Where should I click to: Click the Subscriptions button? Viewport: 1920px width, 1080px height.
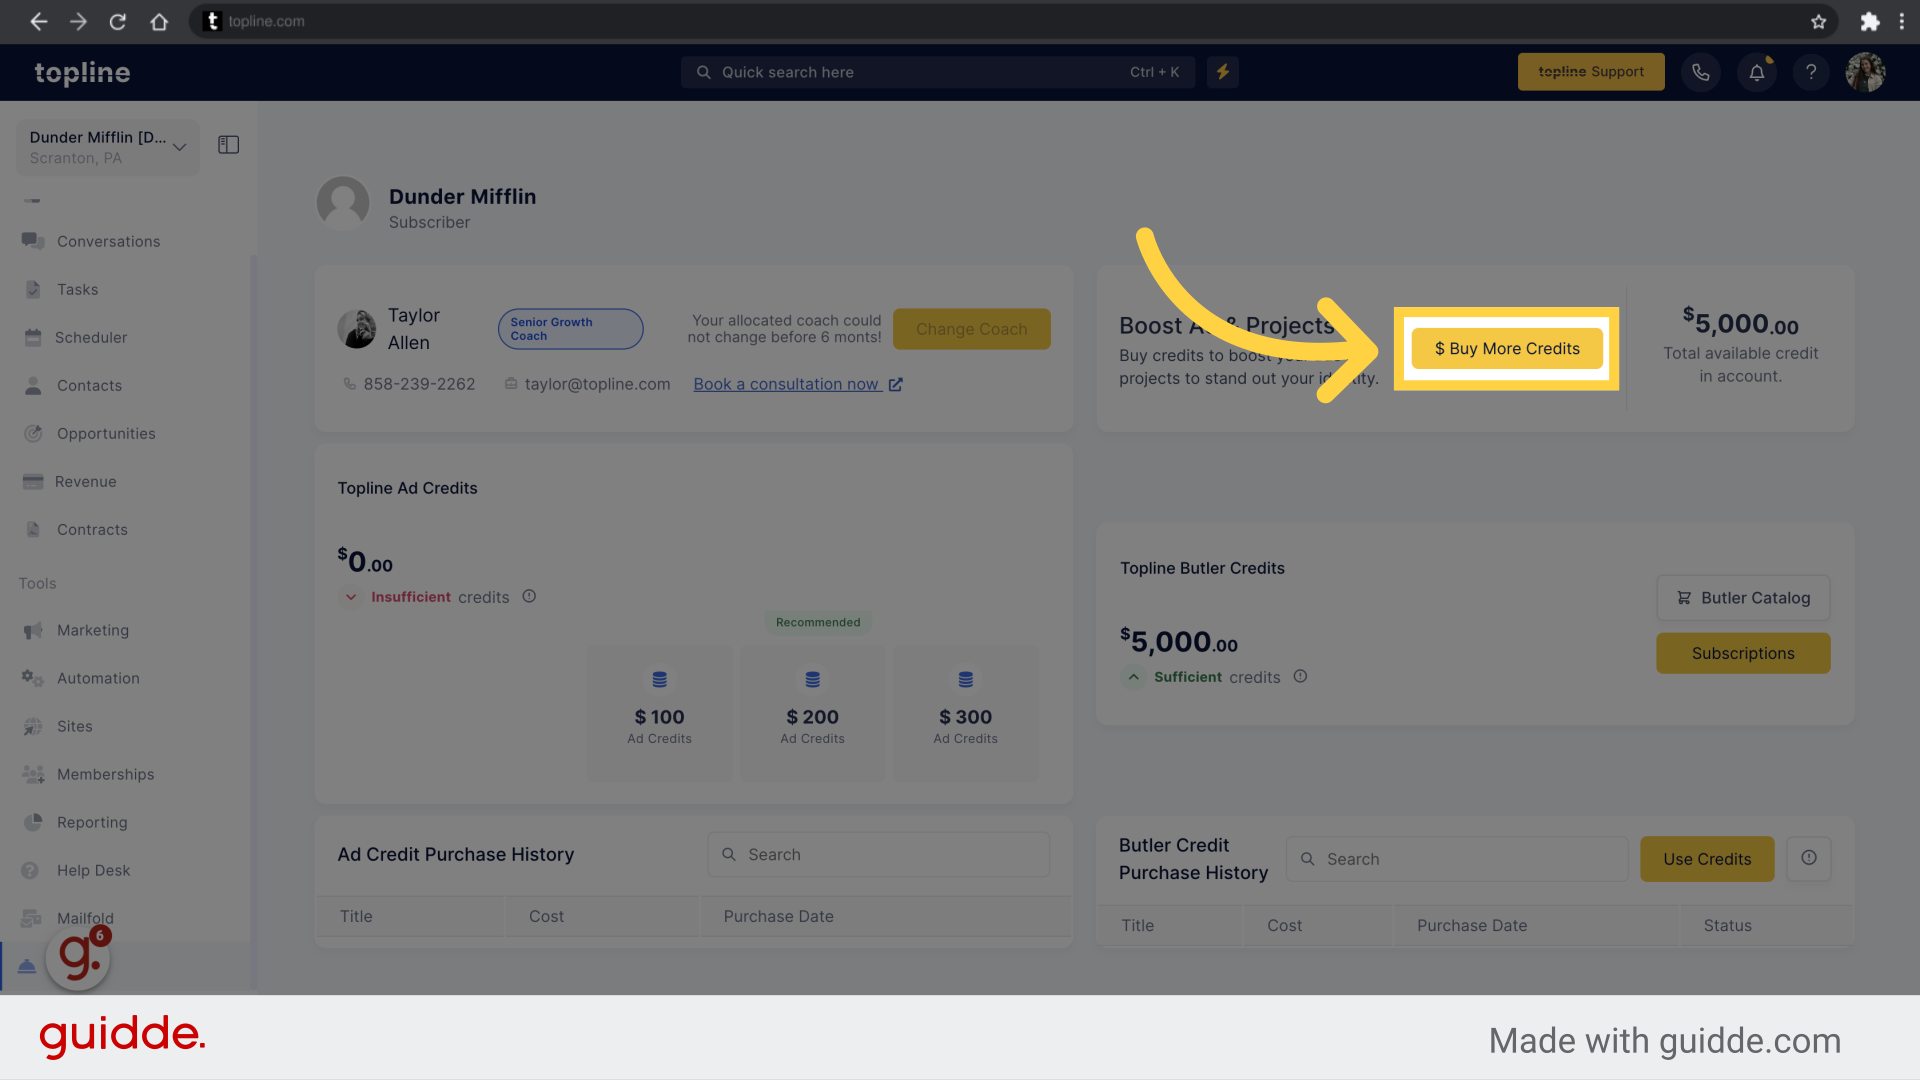point(1742,653)
